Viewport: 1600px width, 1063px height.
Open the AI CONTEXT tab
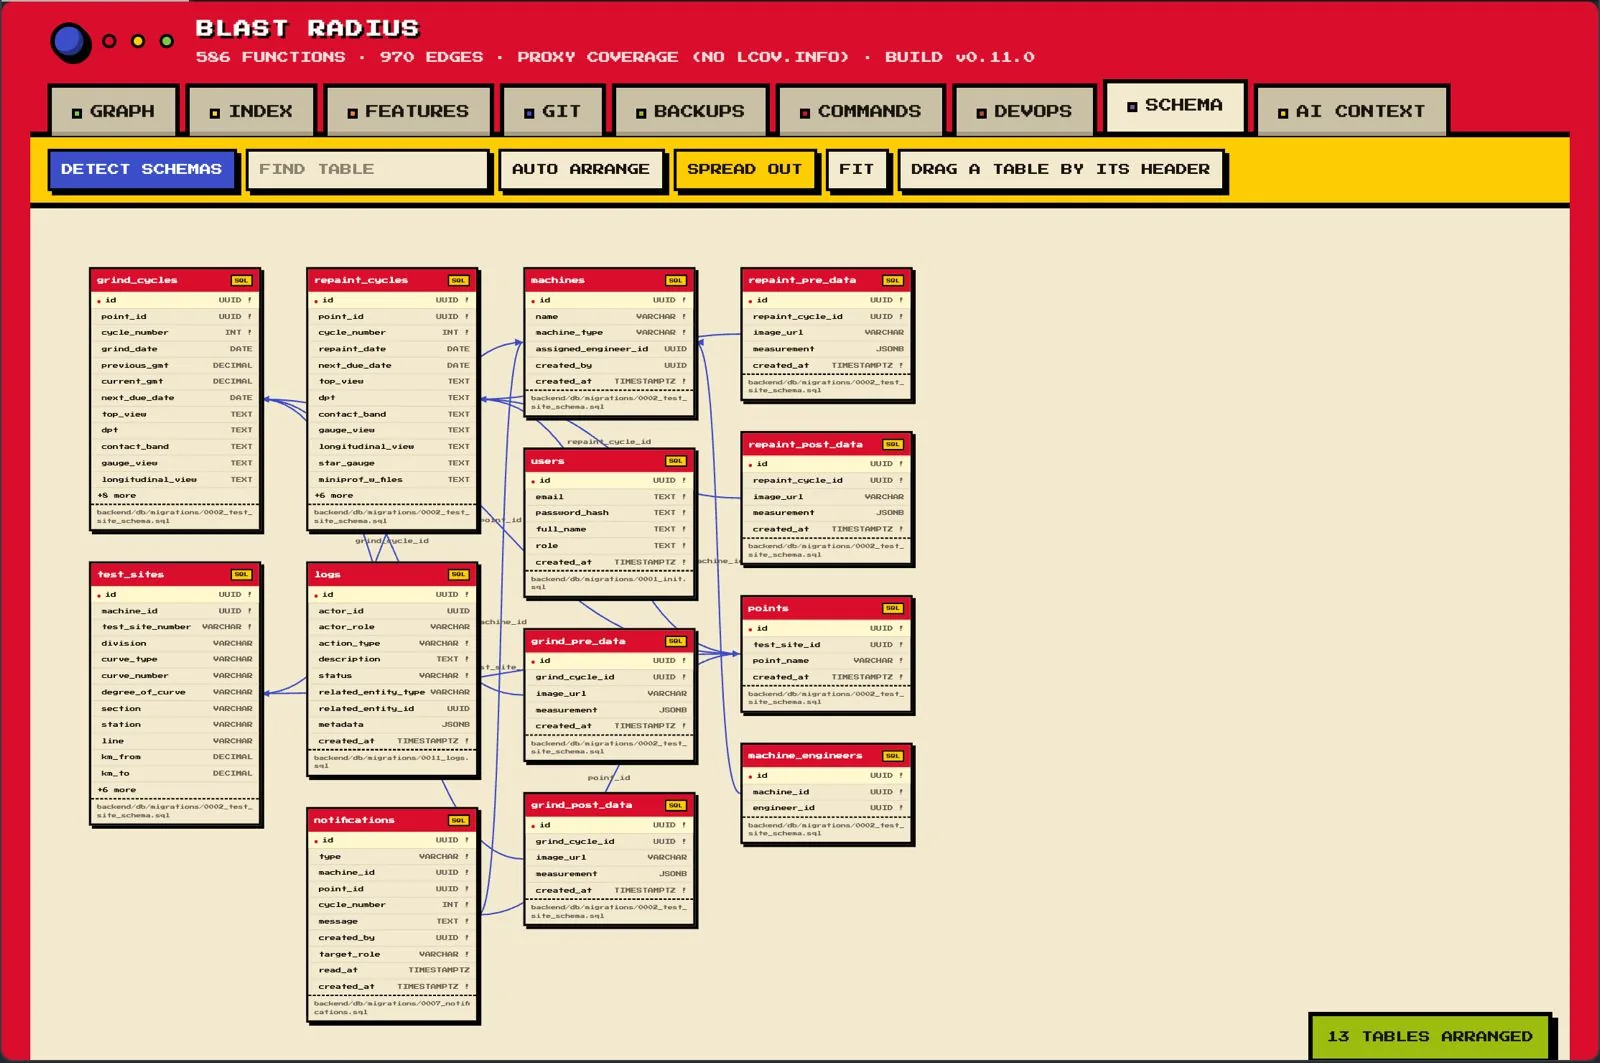(x=1351, y=111)
